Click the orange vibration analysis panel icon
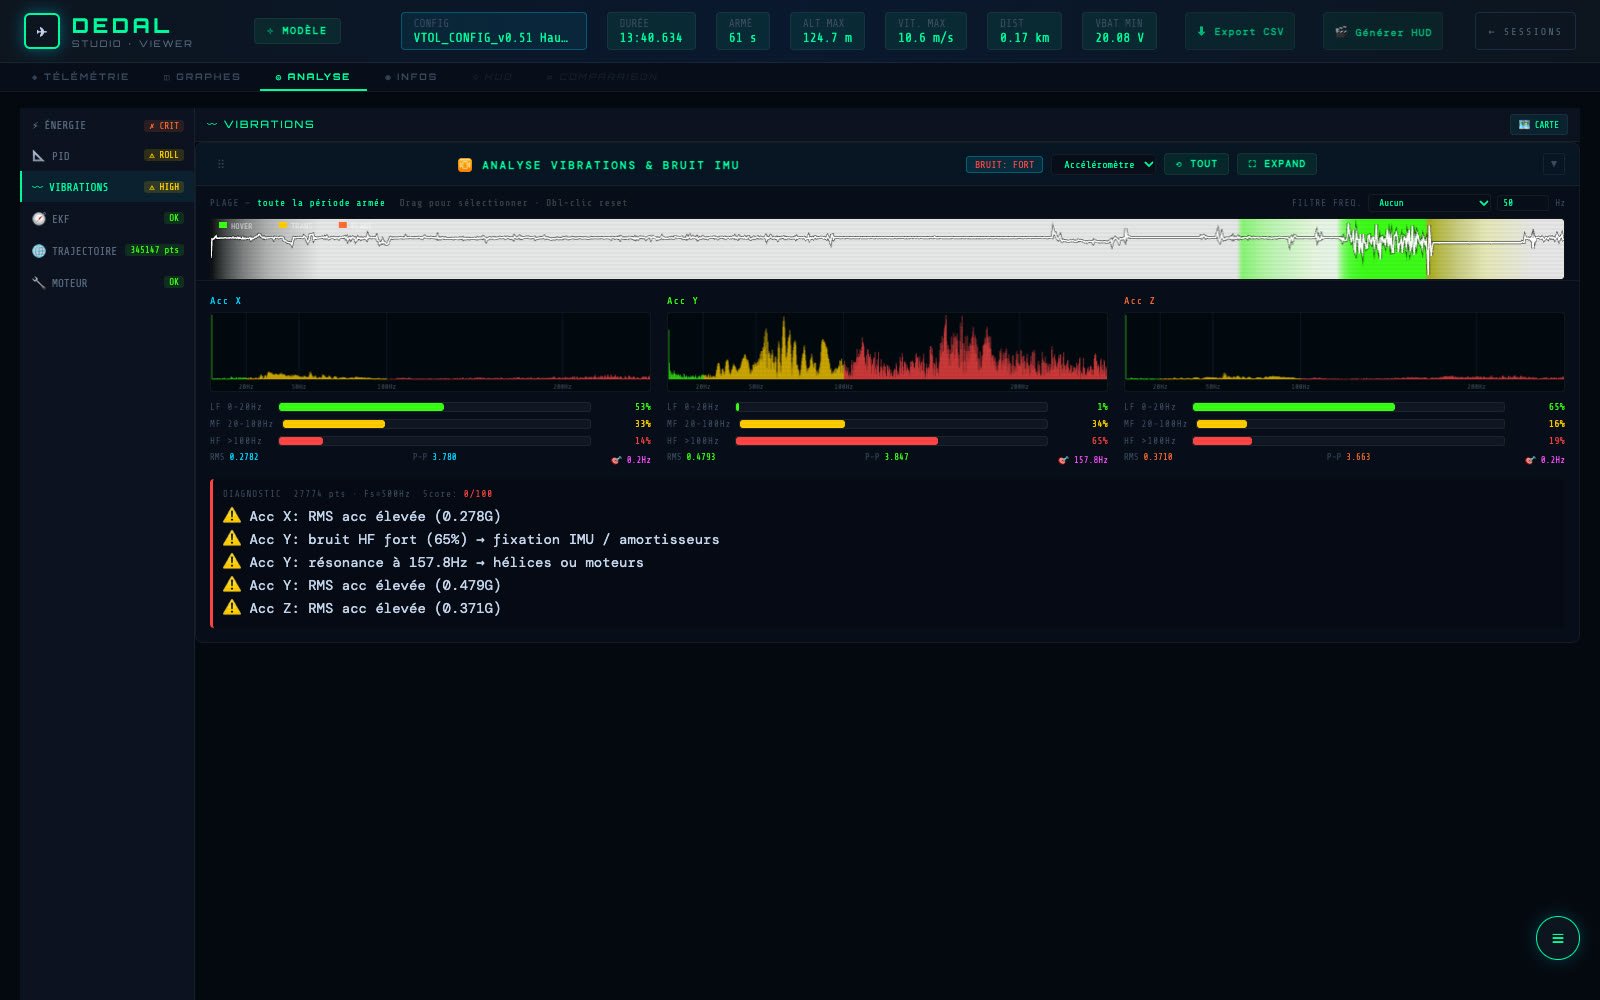 465,165
